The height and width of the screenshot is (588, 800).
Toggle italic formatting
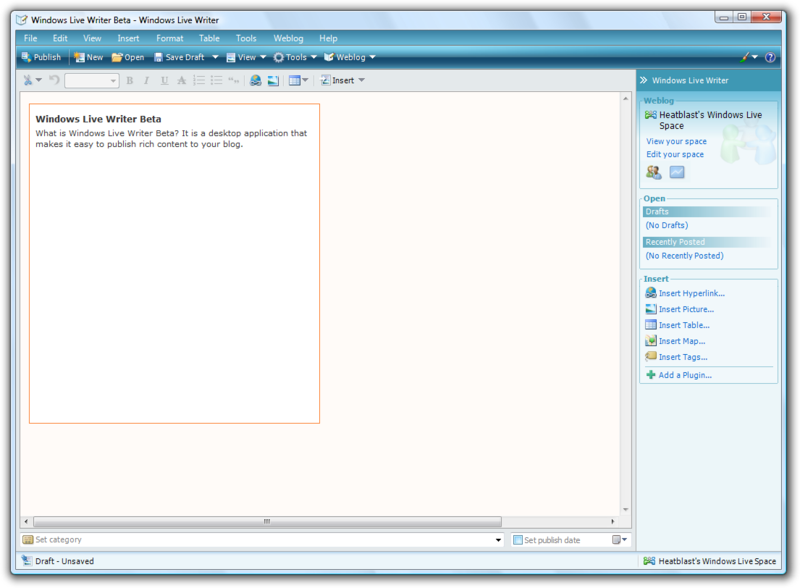[x=146, y=80]
